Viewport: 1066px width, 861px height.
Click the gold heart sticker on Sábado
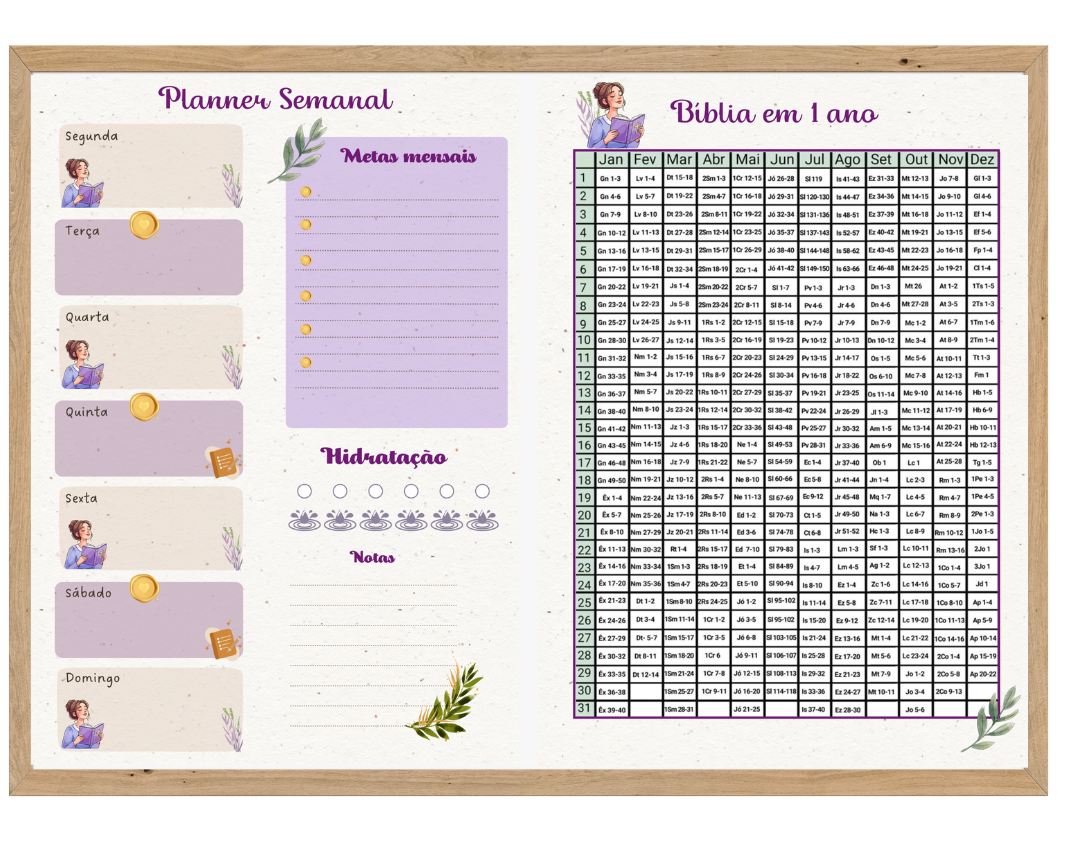144,588
